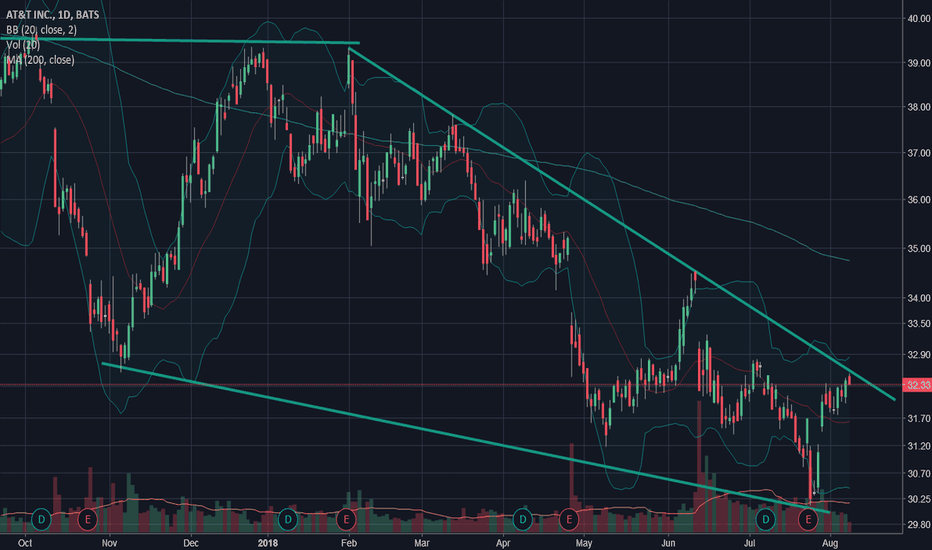Click the current price label 32.33

tap(917, 385)
